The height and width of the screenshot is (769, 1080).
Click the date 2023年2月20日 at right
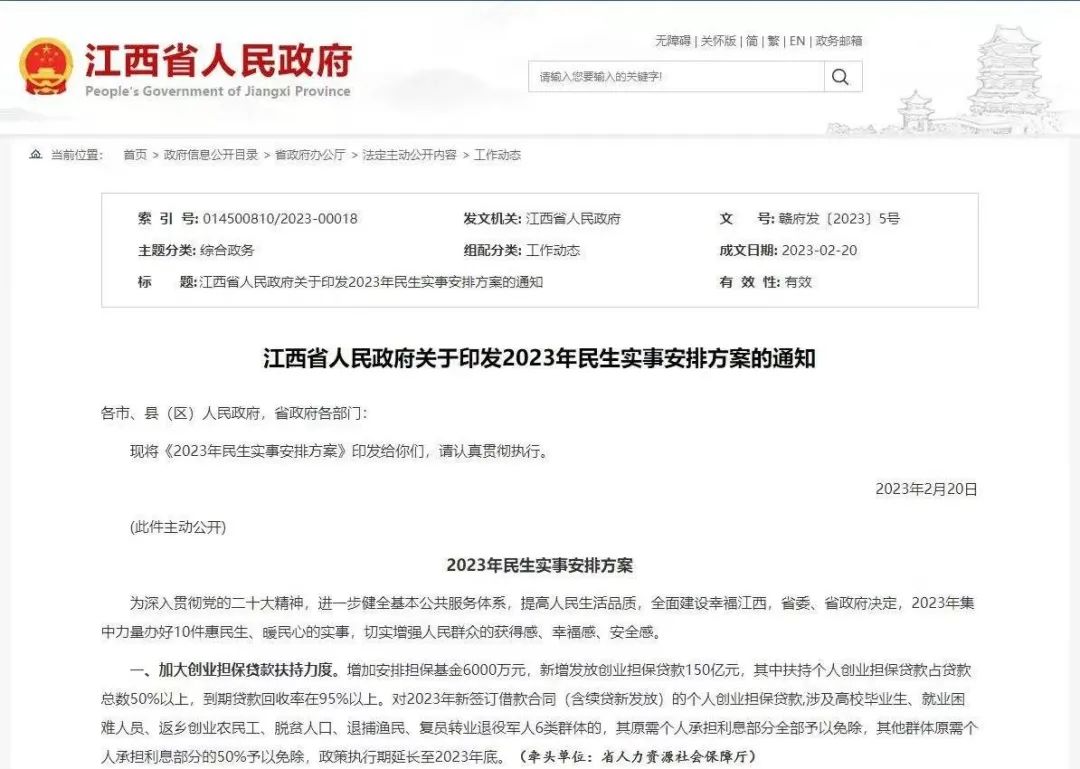pos(926,489)
